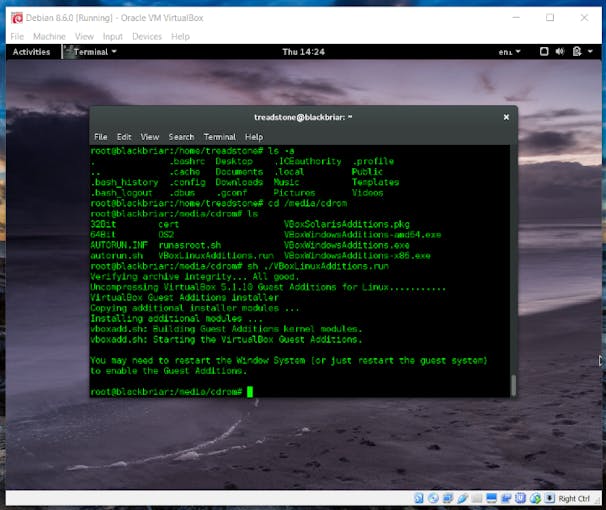
Task: Click VBoxWindowsAdditions-x86.exe in the listing
Action: click(x=357, y=256)
